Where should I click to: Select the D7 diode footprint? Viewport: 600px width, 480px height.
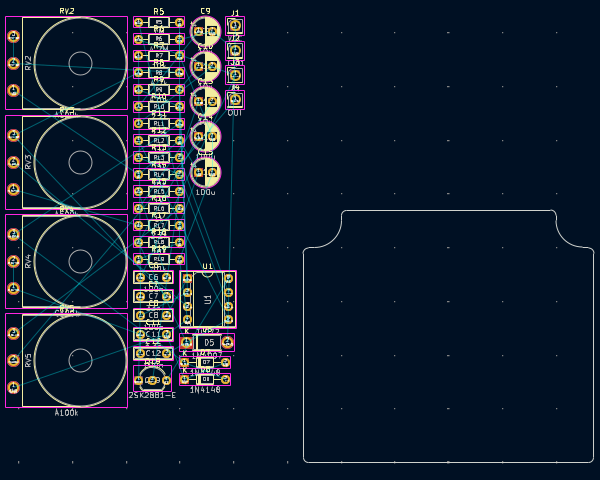coord(205,363)
